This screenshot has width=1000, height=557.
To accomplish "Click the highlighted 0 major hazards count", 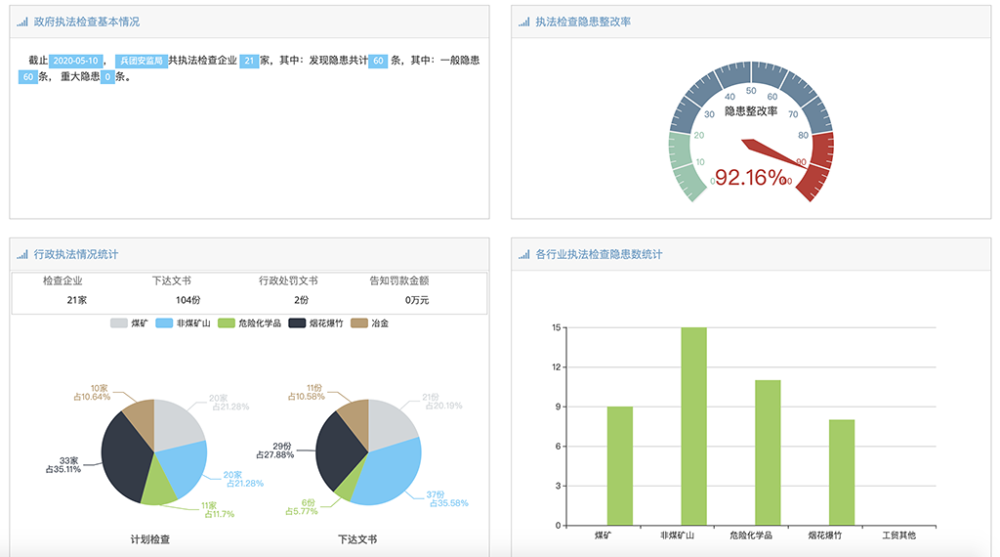I will coord(106,77).
